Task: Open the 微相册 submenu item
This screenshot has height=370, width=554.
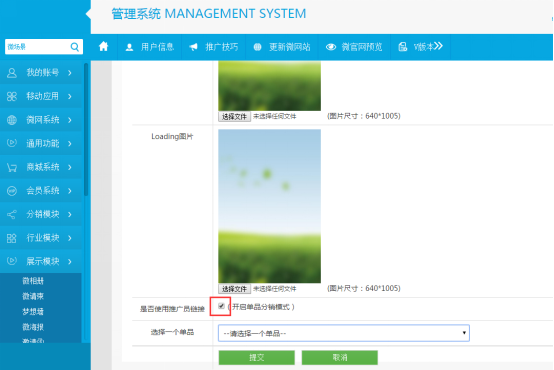Action: (33, 281)
